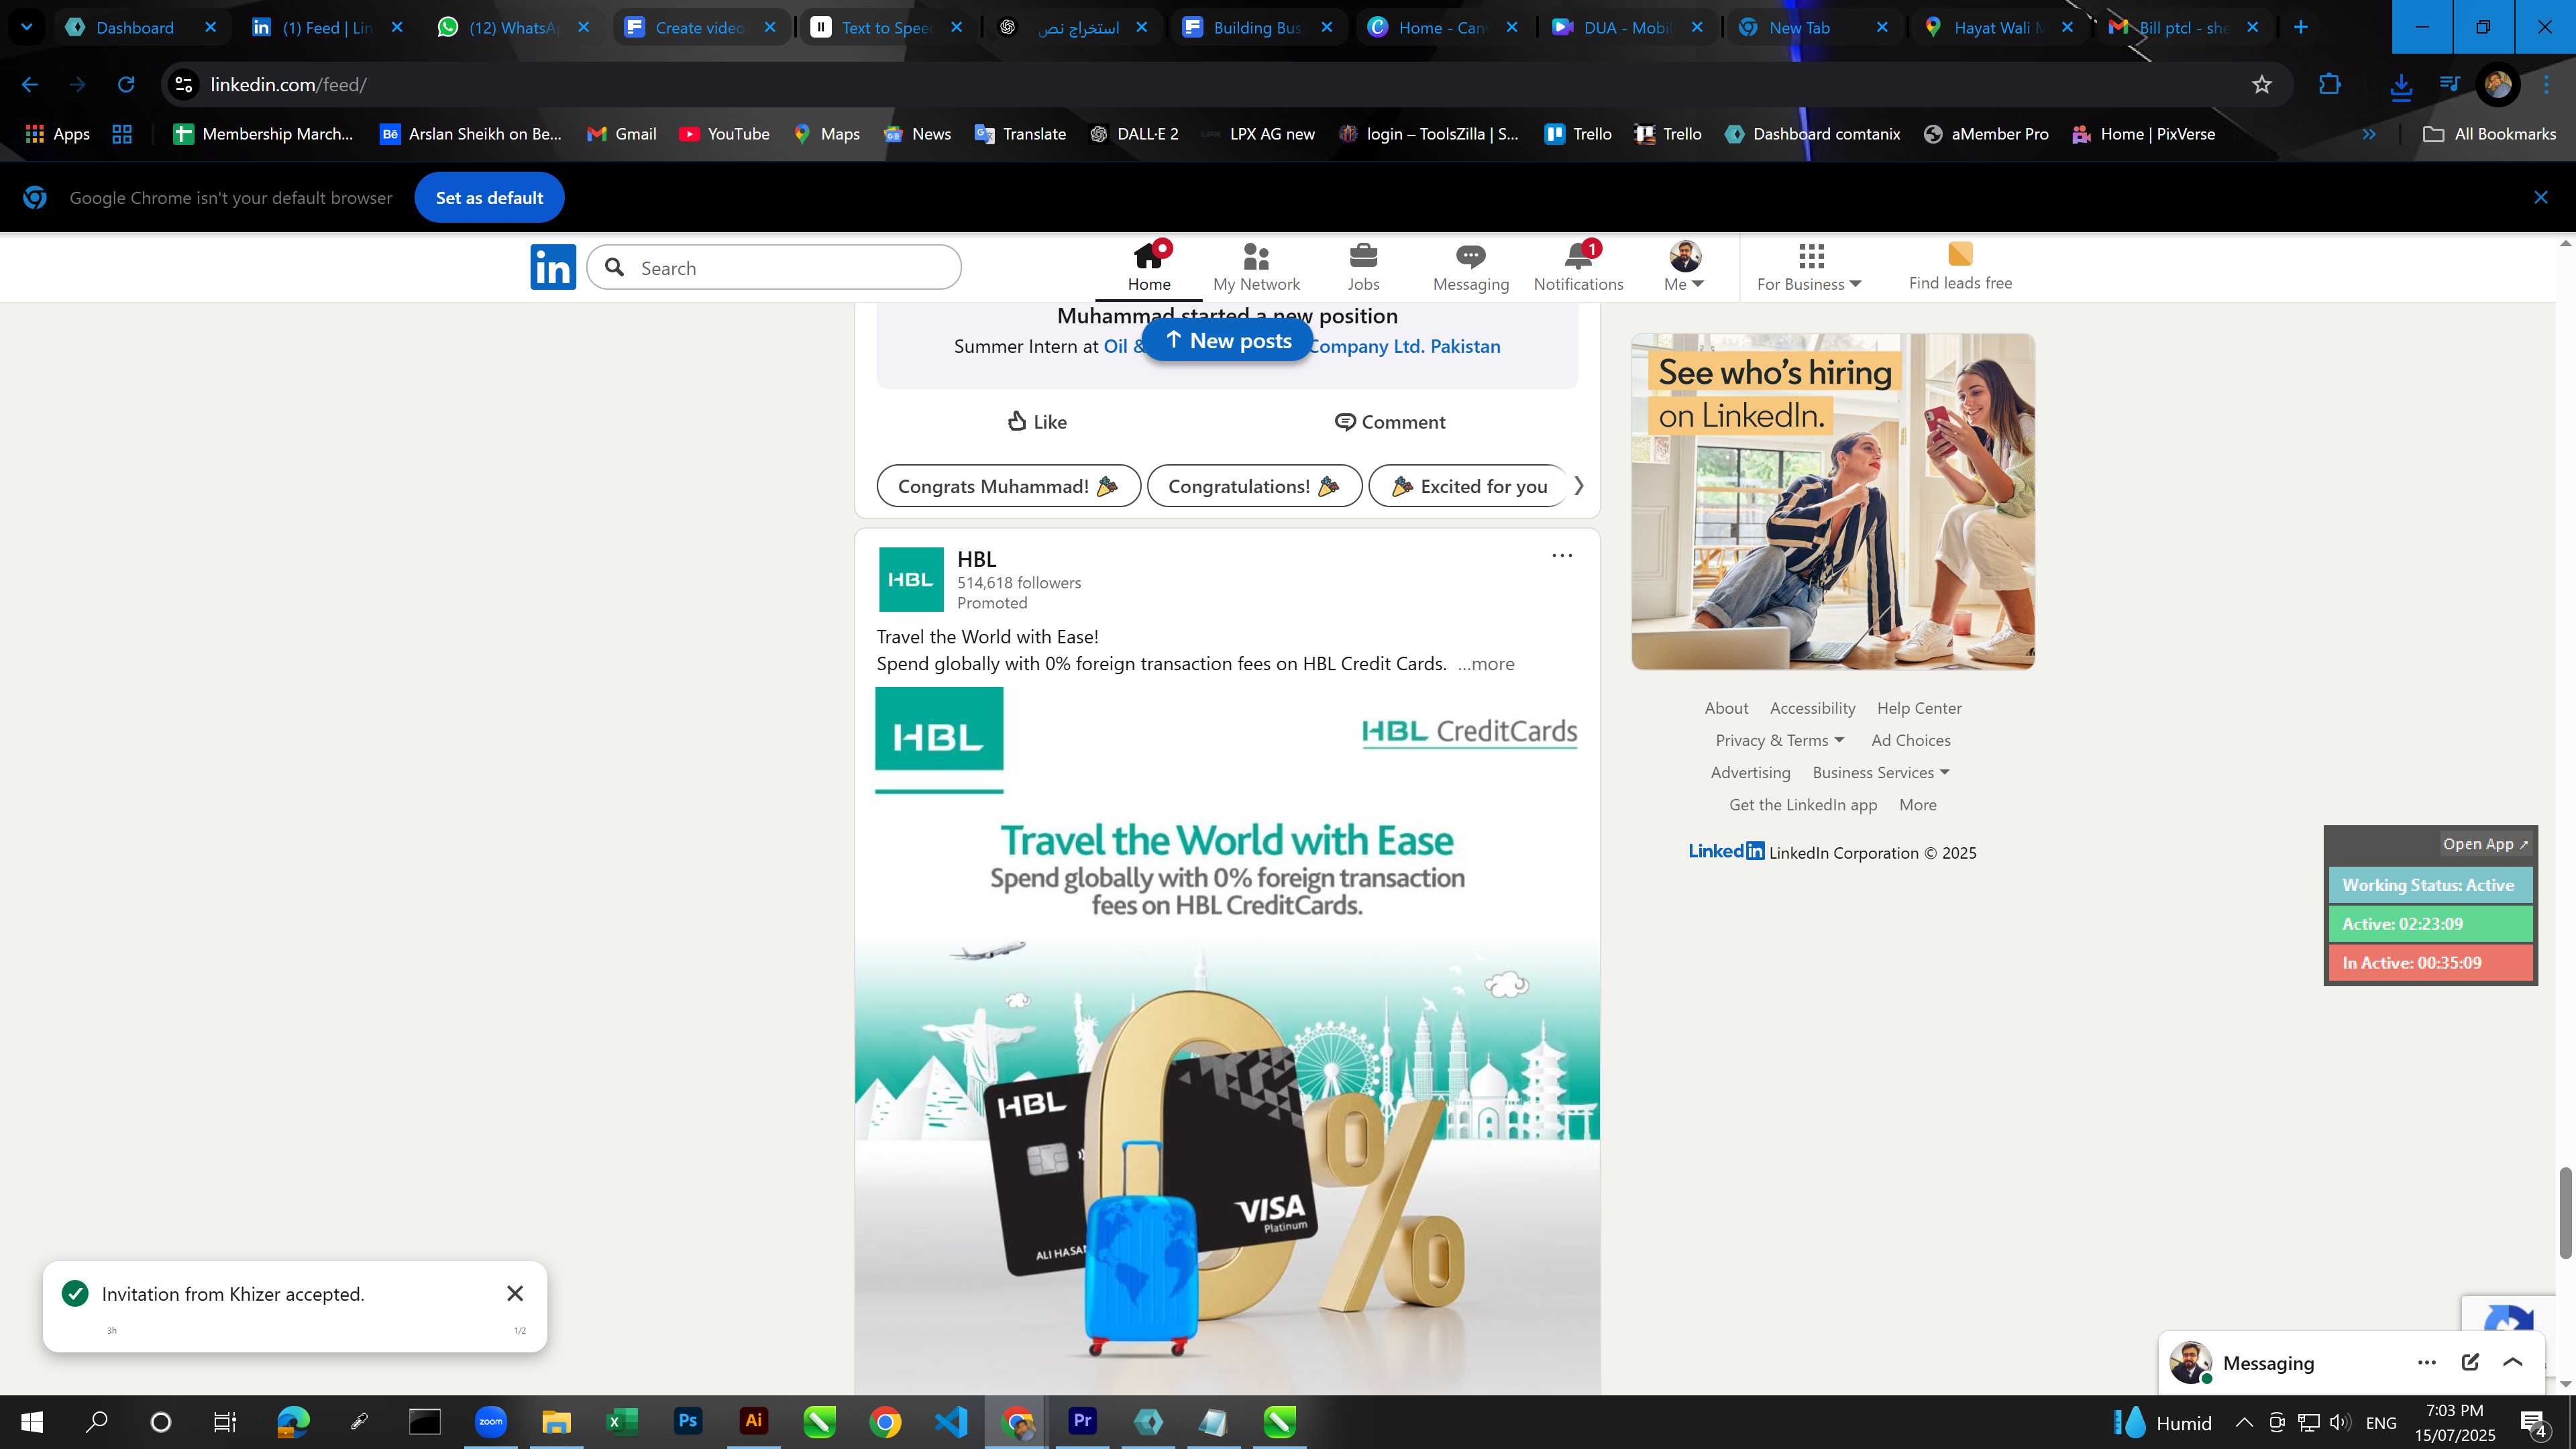Expand the For Business dropdown

(1808, 284)
